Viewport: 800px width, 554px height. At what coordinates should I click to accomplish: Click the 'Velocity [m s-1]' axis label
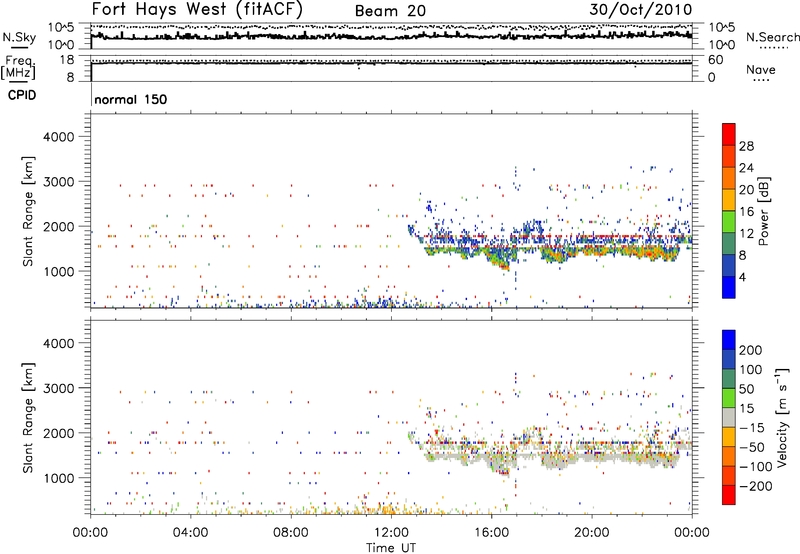click(x=782, y=417)
